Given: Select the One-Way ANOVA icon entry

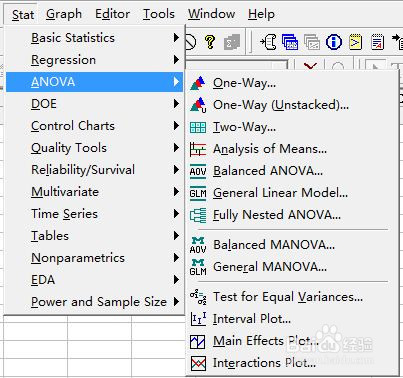Looking at the screenshot, I should [198, 83].
